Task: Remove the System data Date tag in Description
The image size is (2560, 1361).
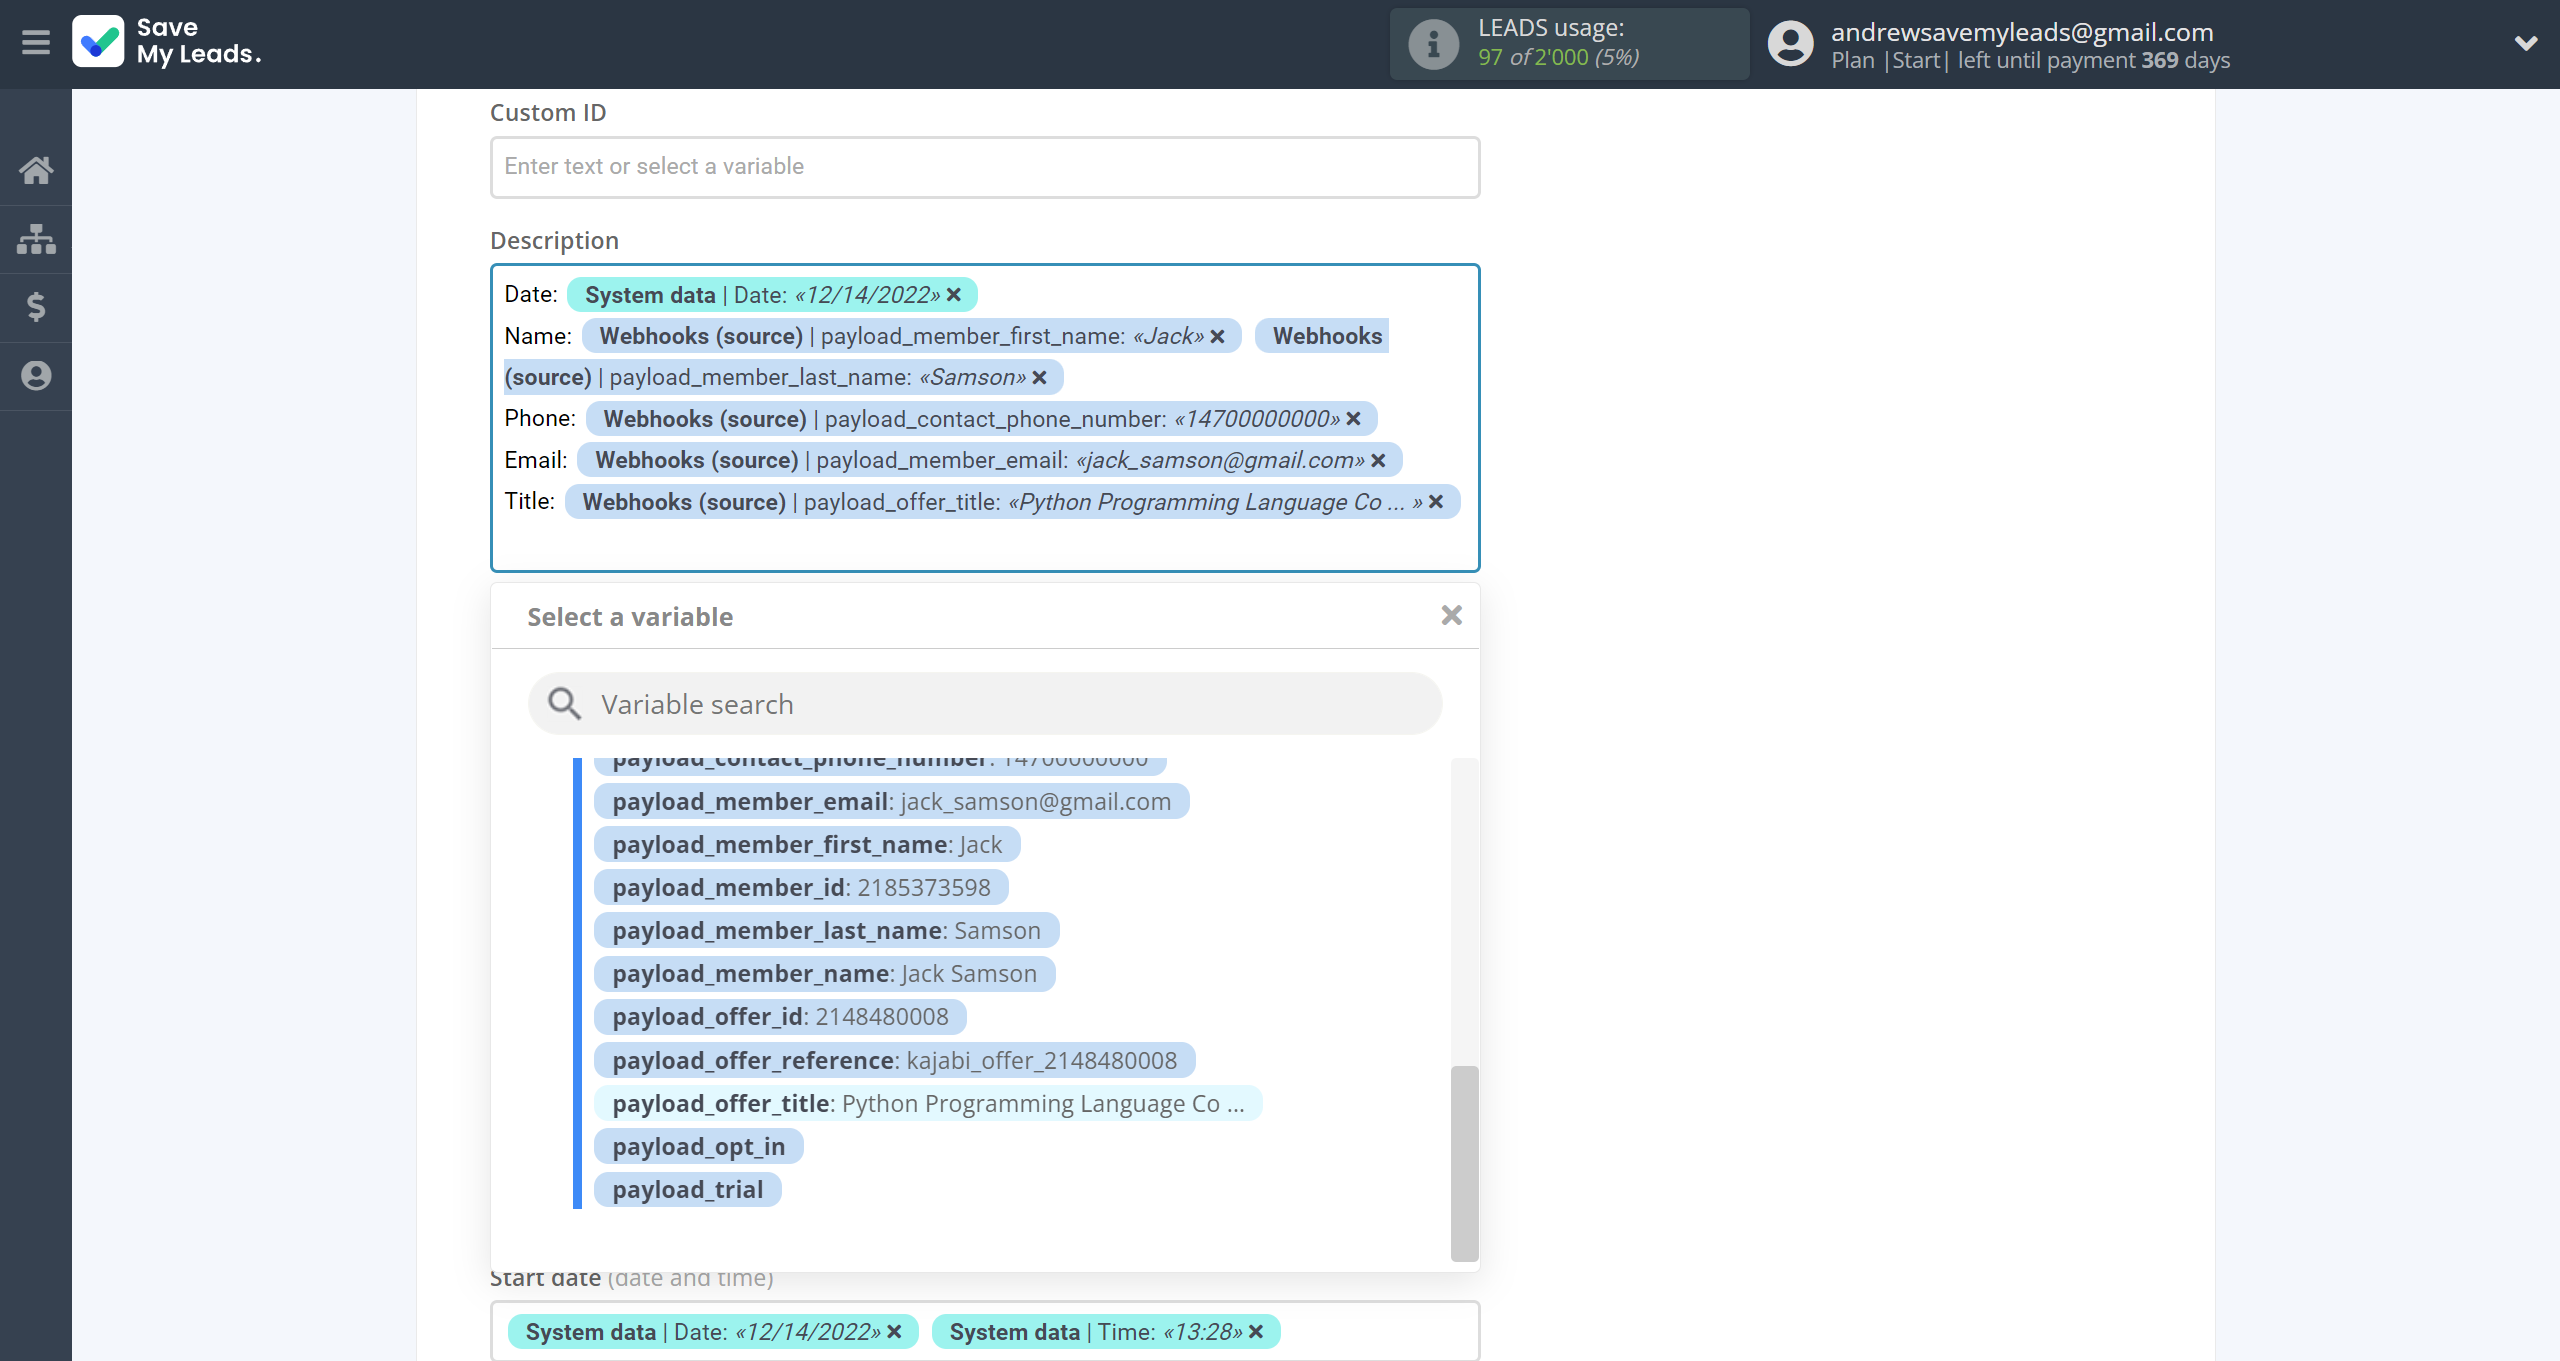Action: tap(954, 295)
